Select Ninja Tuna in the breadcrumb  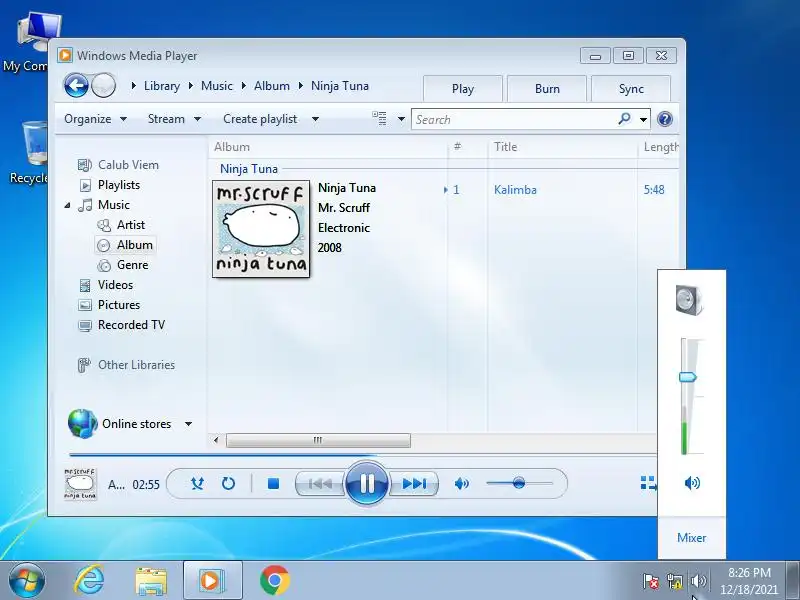pyautogui.click(x=340, y=86)
